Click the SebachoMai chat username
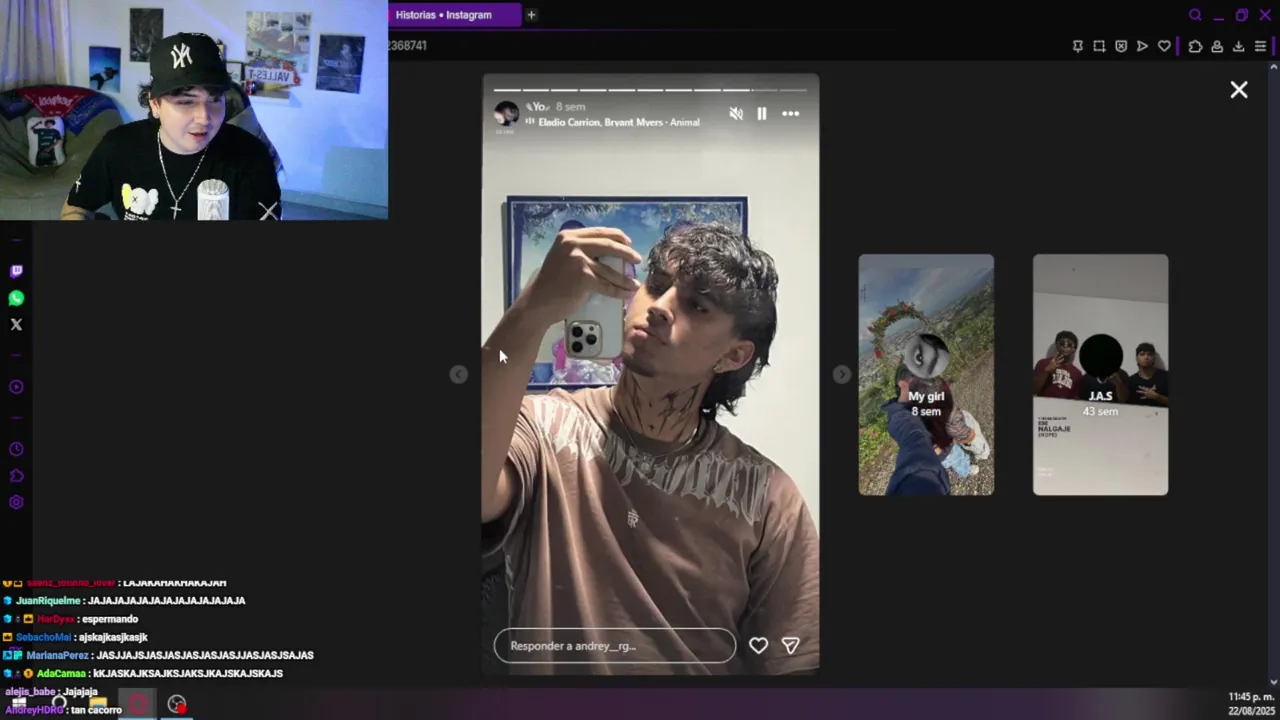 43,637
